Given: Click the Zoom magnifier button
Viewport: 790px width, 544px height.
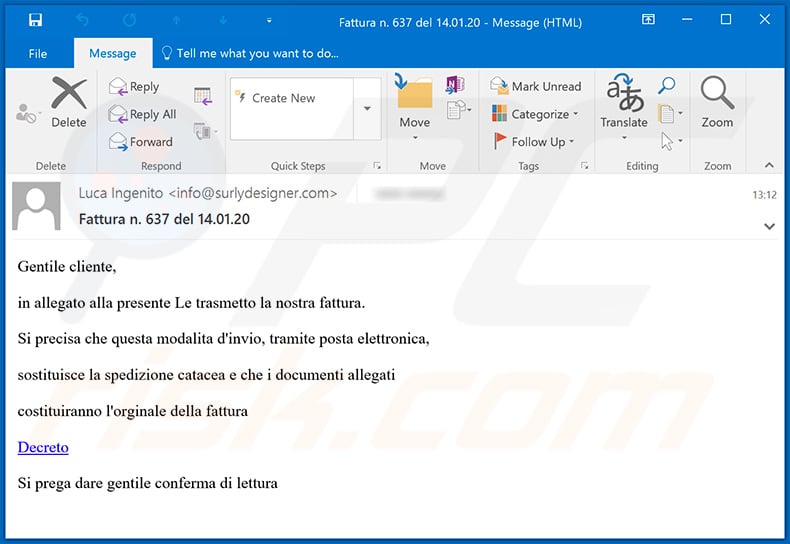Looking at the screenshot, I should click(x=717, y=102).
